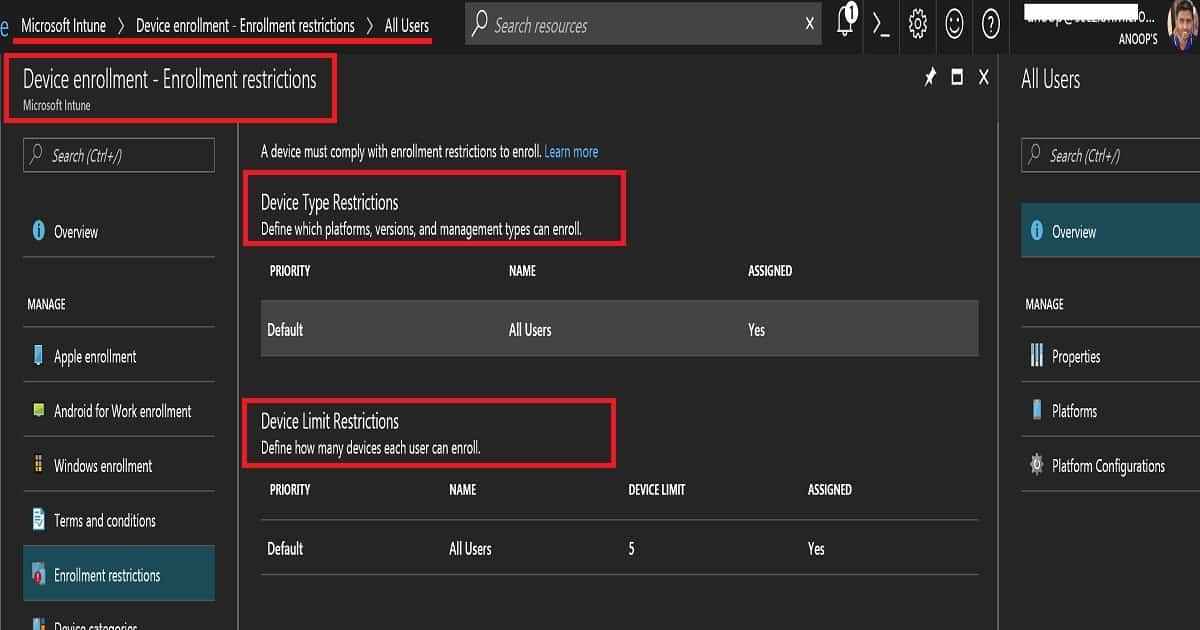The width and height of the screenshot is (1200, 630).
Task: Launch Cloud Shell from the top bar
Action: [x=881, y=24]
